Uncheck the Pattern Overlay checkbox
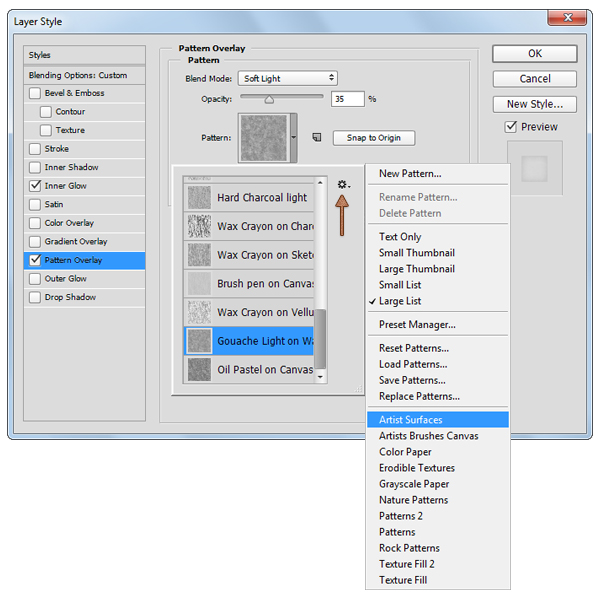This screenshot has height=600, width=600. (x=35, y=260)
